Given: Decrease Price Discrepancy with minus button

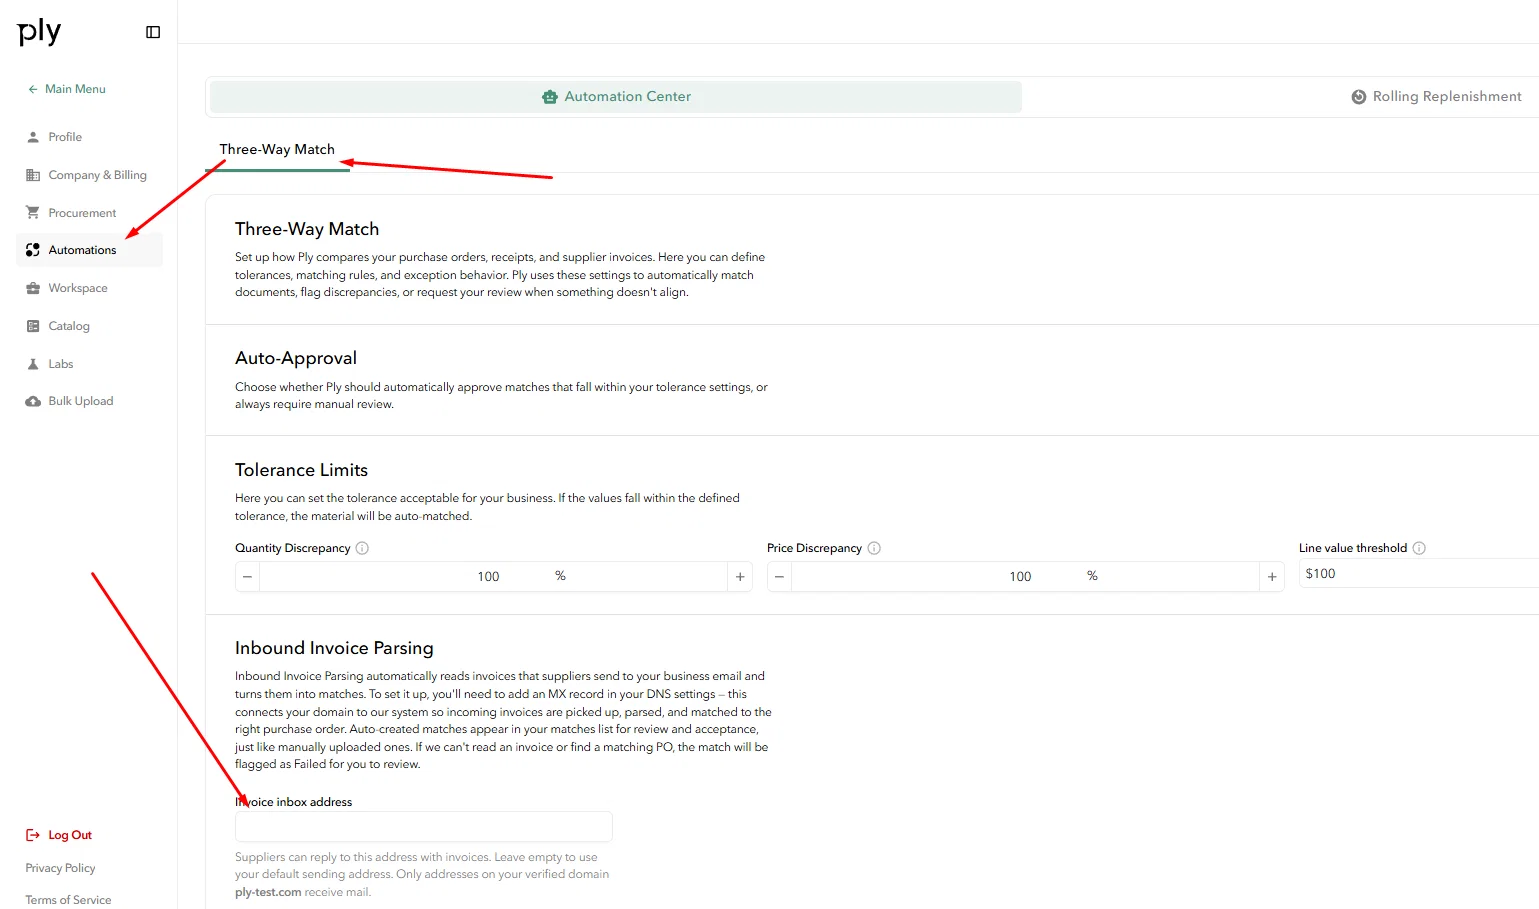Looking at the screenshot, I should coord(780,577).
